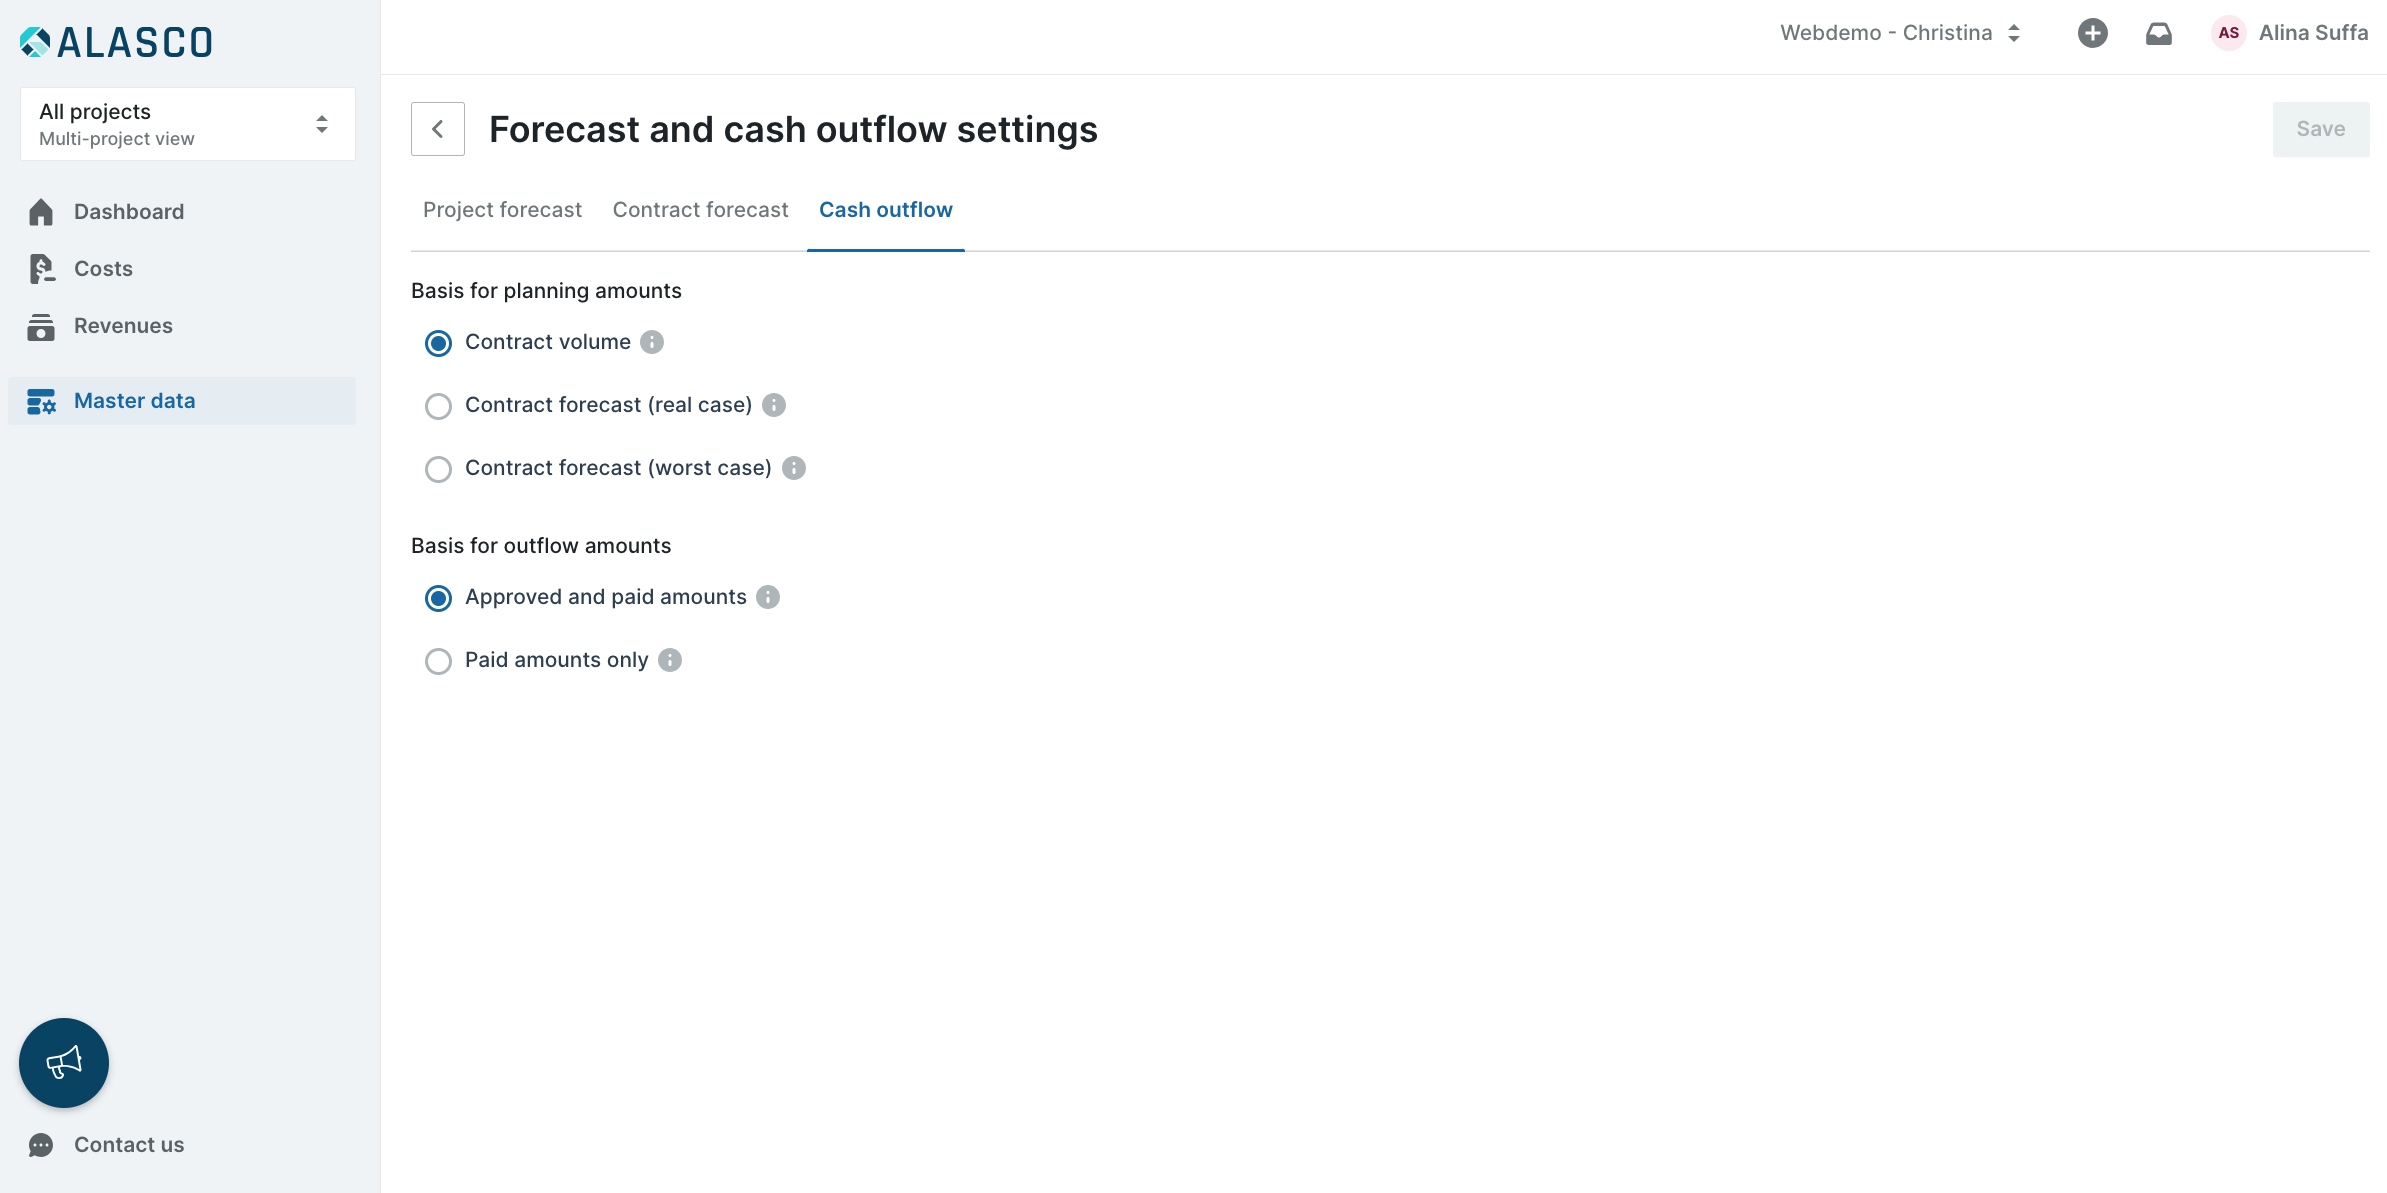
Task: Click the Alasco logo
Action: tap(116, 42)
